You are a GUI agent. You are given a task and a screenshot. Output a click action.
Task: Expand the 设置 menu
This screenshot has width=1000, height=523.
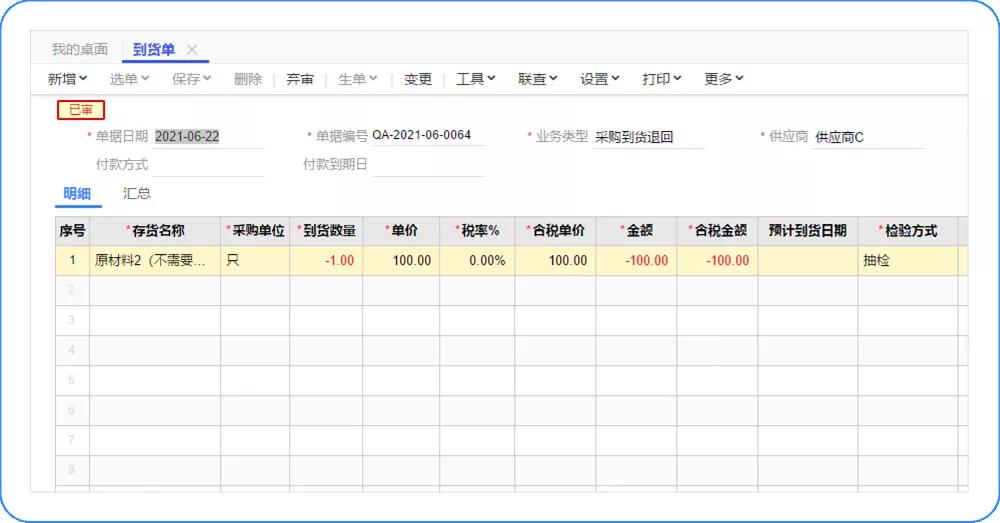click(599, 78)
